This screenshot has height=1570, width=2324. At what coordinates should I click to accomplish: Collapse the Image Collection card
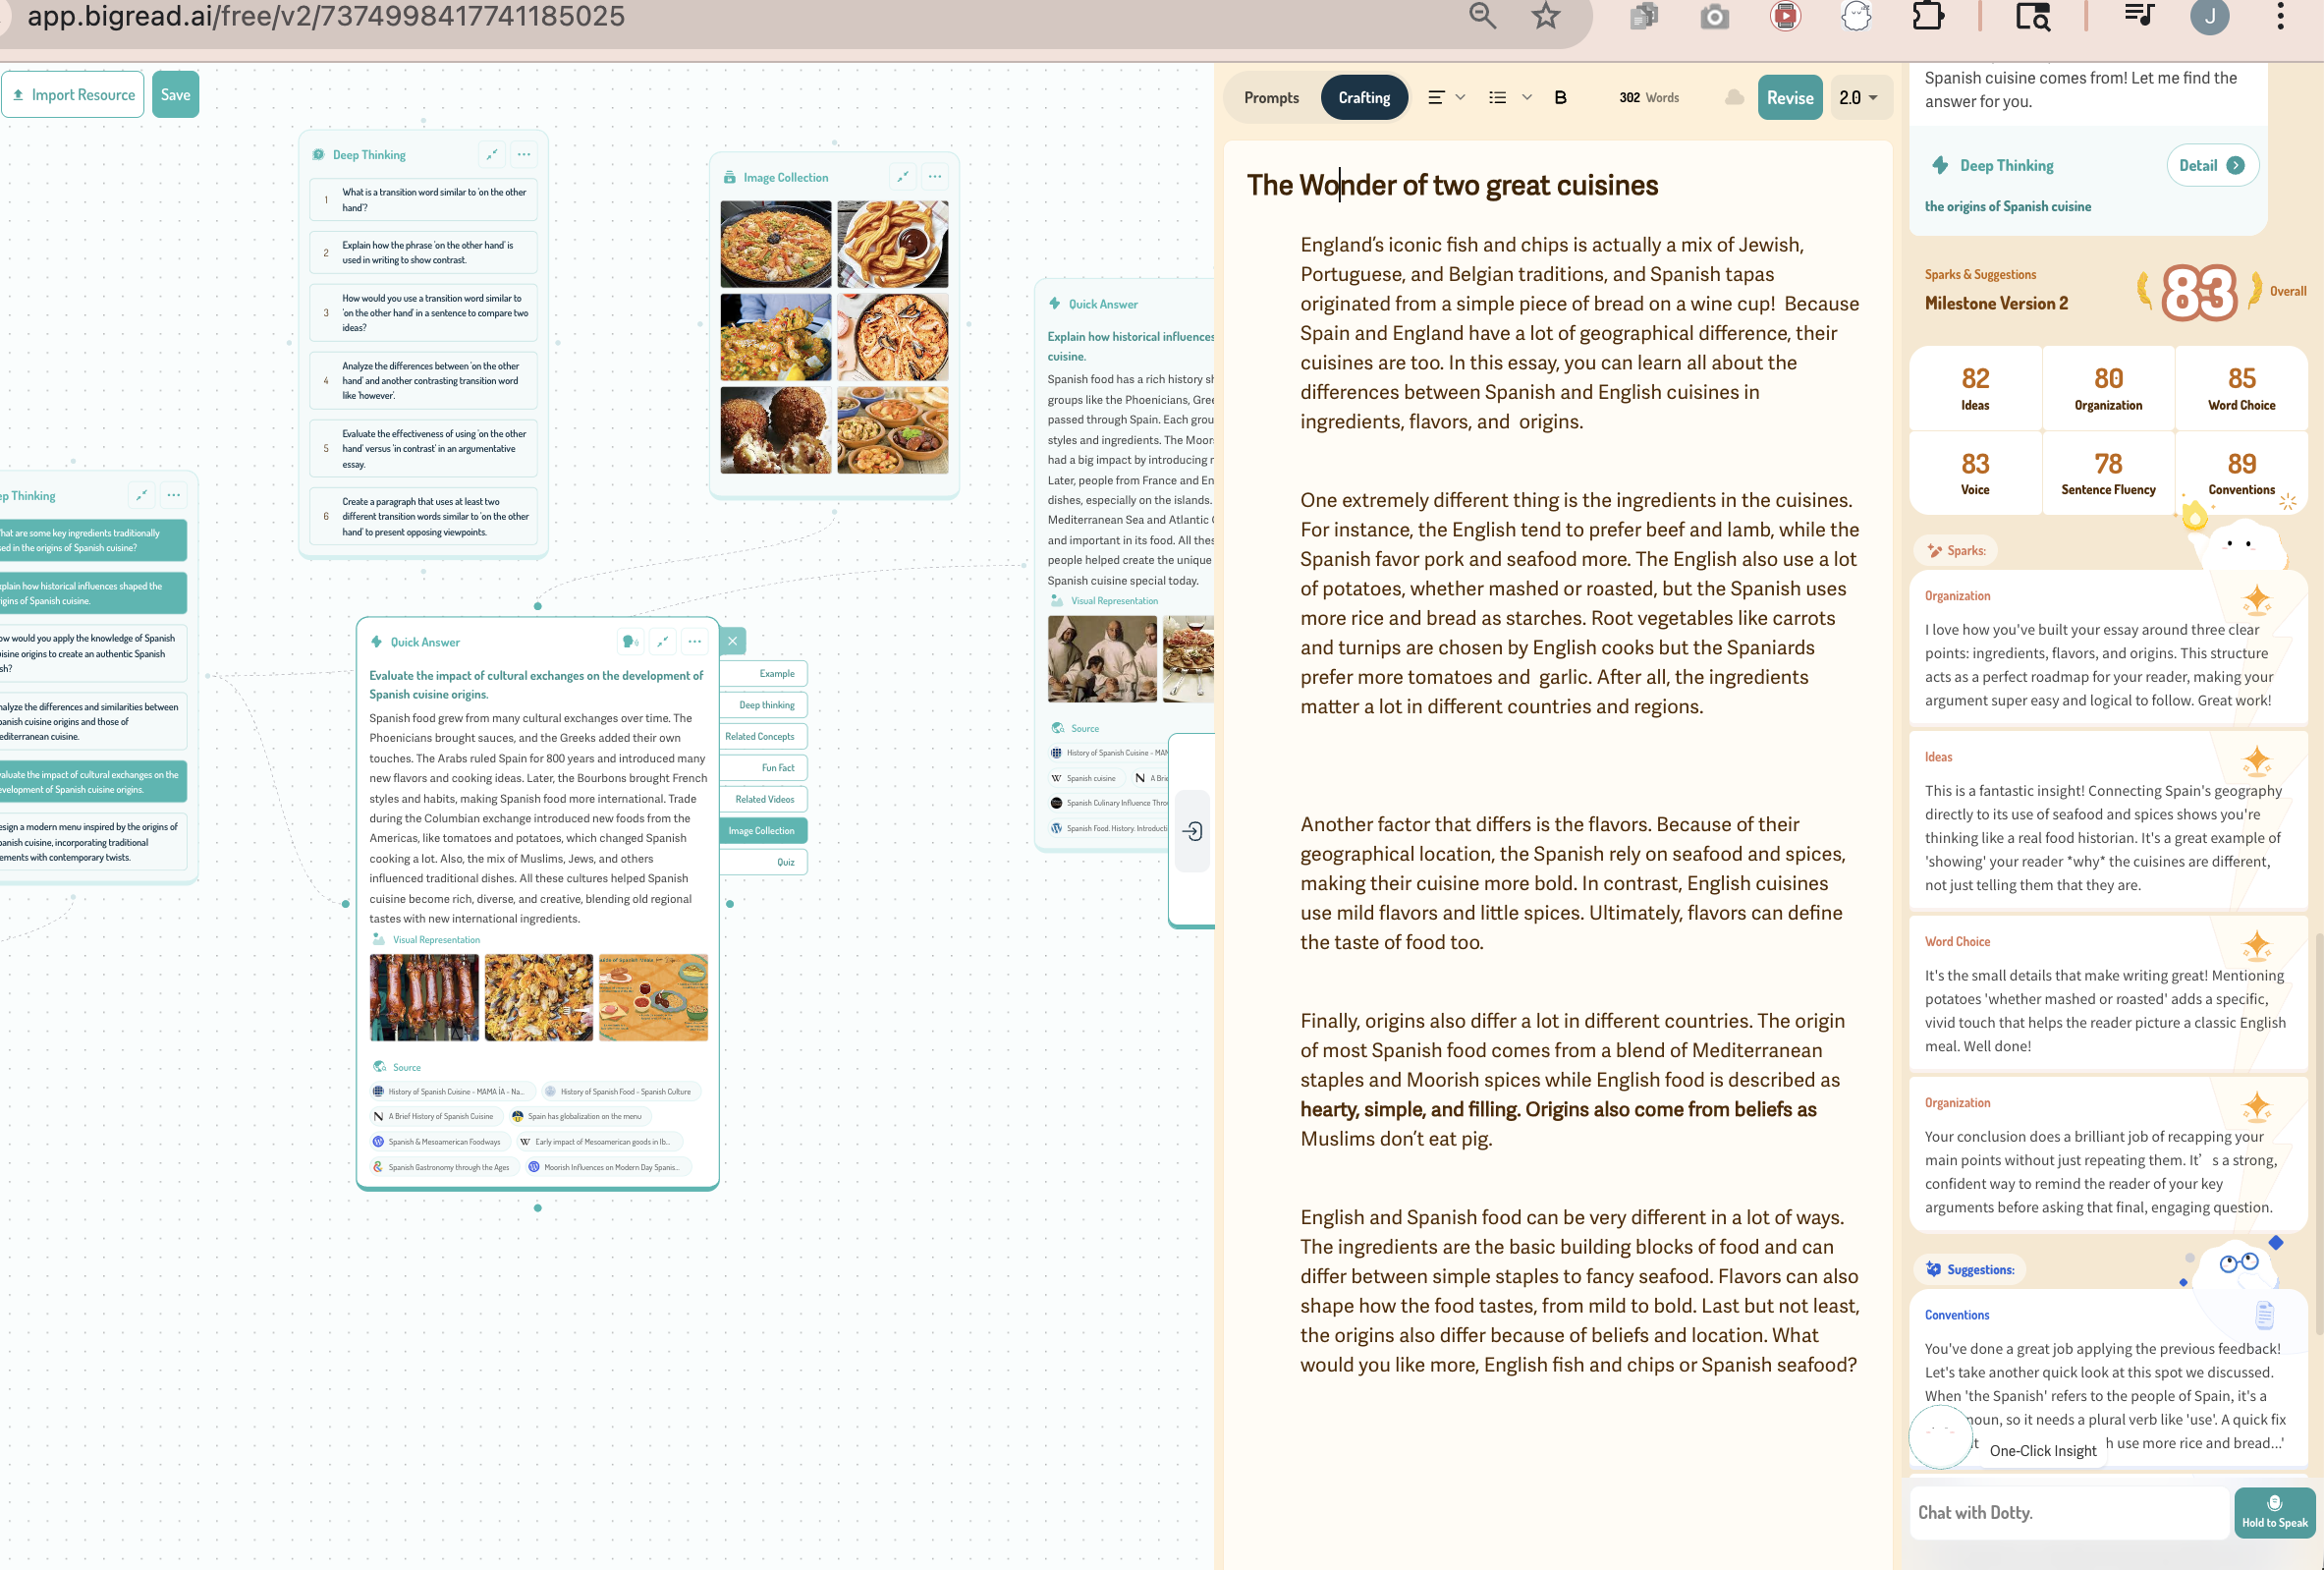coord(902,176)
